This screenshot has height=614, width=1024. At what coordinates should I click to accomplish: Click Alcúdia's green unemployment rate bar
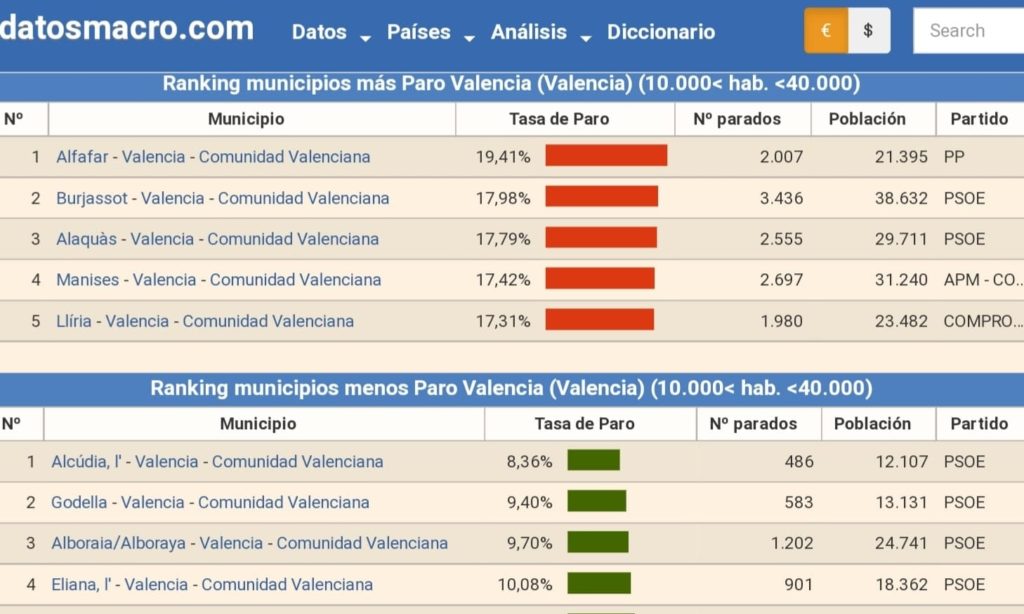(593, 461)
